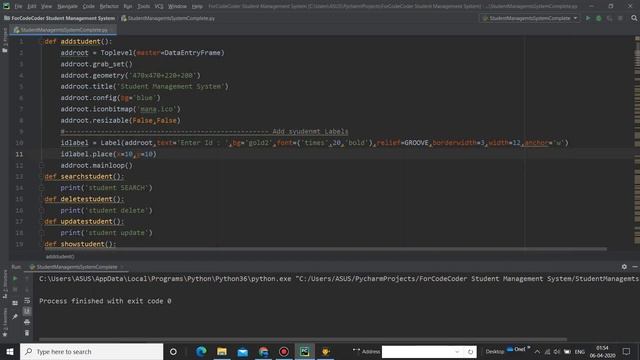Click ForCodeCoder Student Management System breadcrumb
This screenshot has width=640, height=360.
click(60, 18)
